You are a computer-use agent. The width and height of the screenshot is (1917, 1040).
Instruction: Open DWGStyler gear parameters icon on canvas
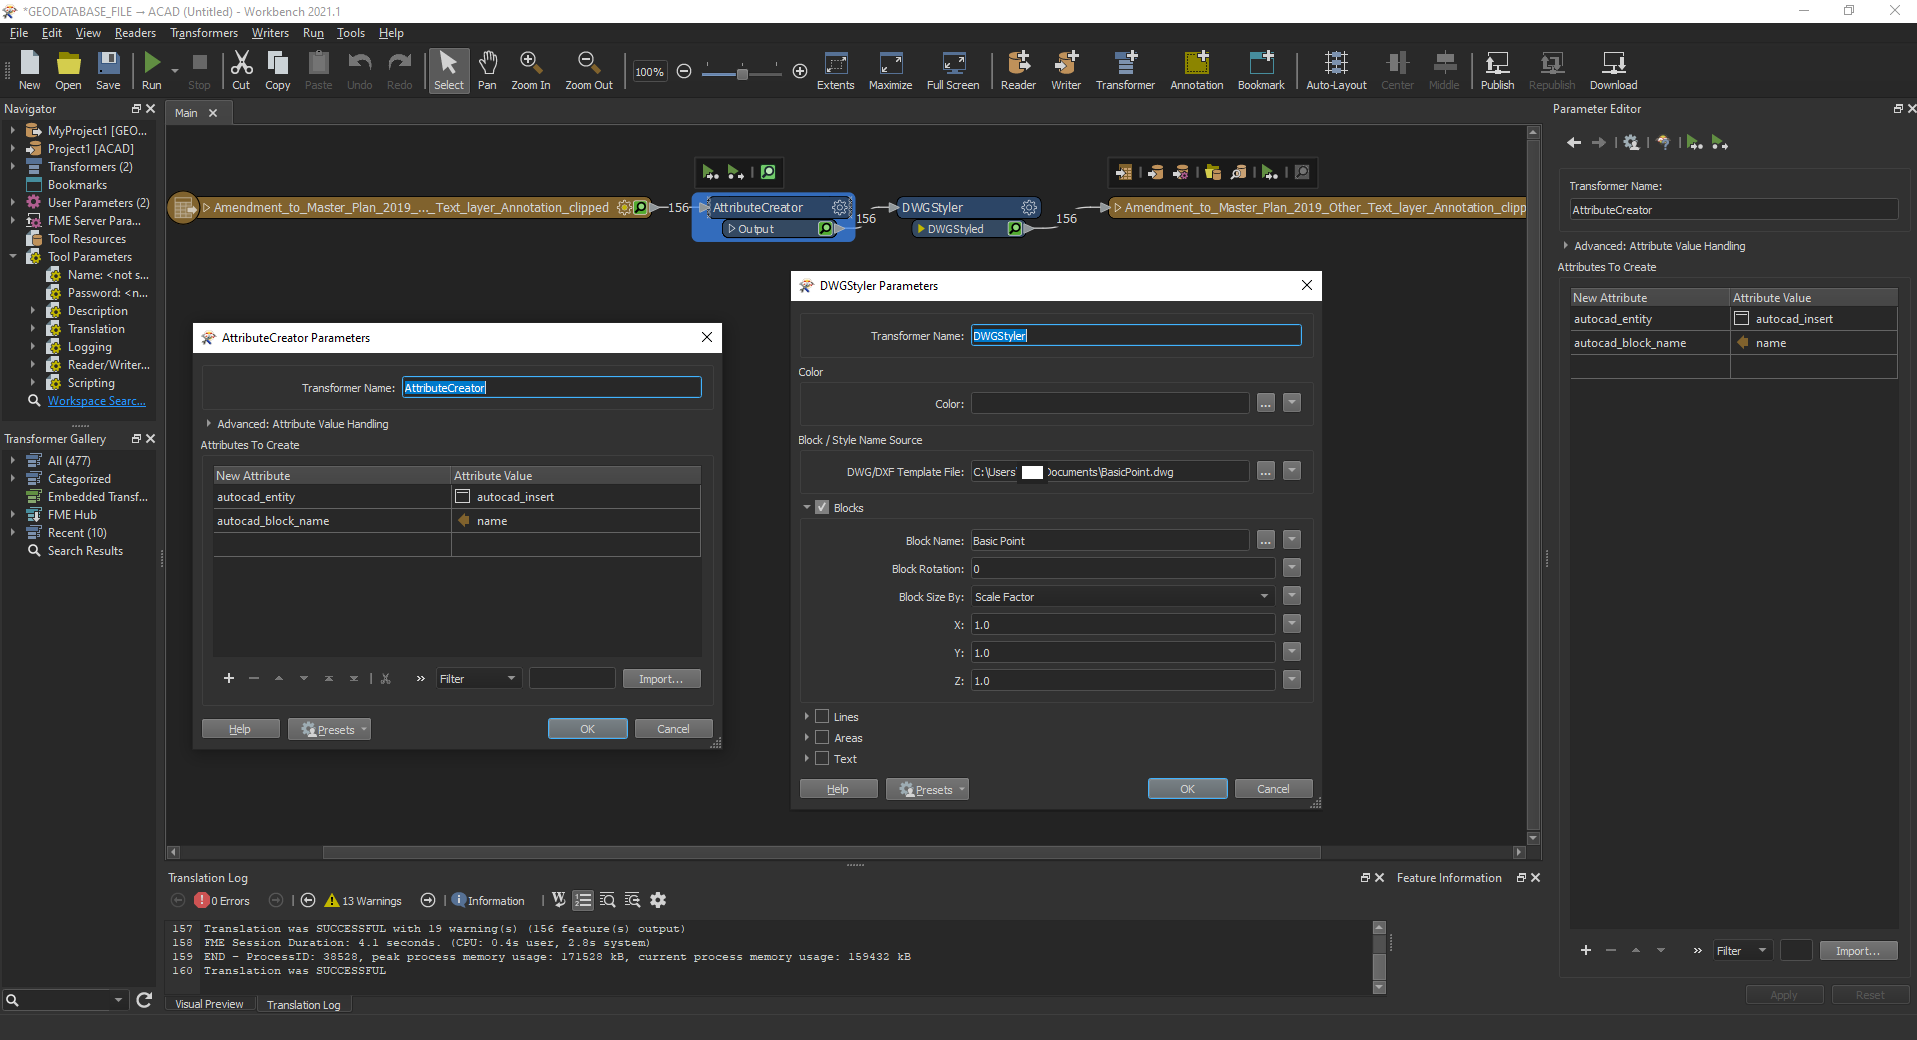coord(1029,207)
